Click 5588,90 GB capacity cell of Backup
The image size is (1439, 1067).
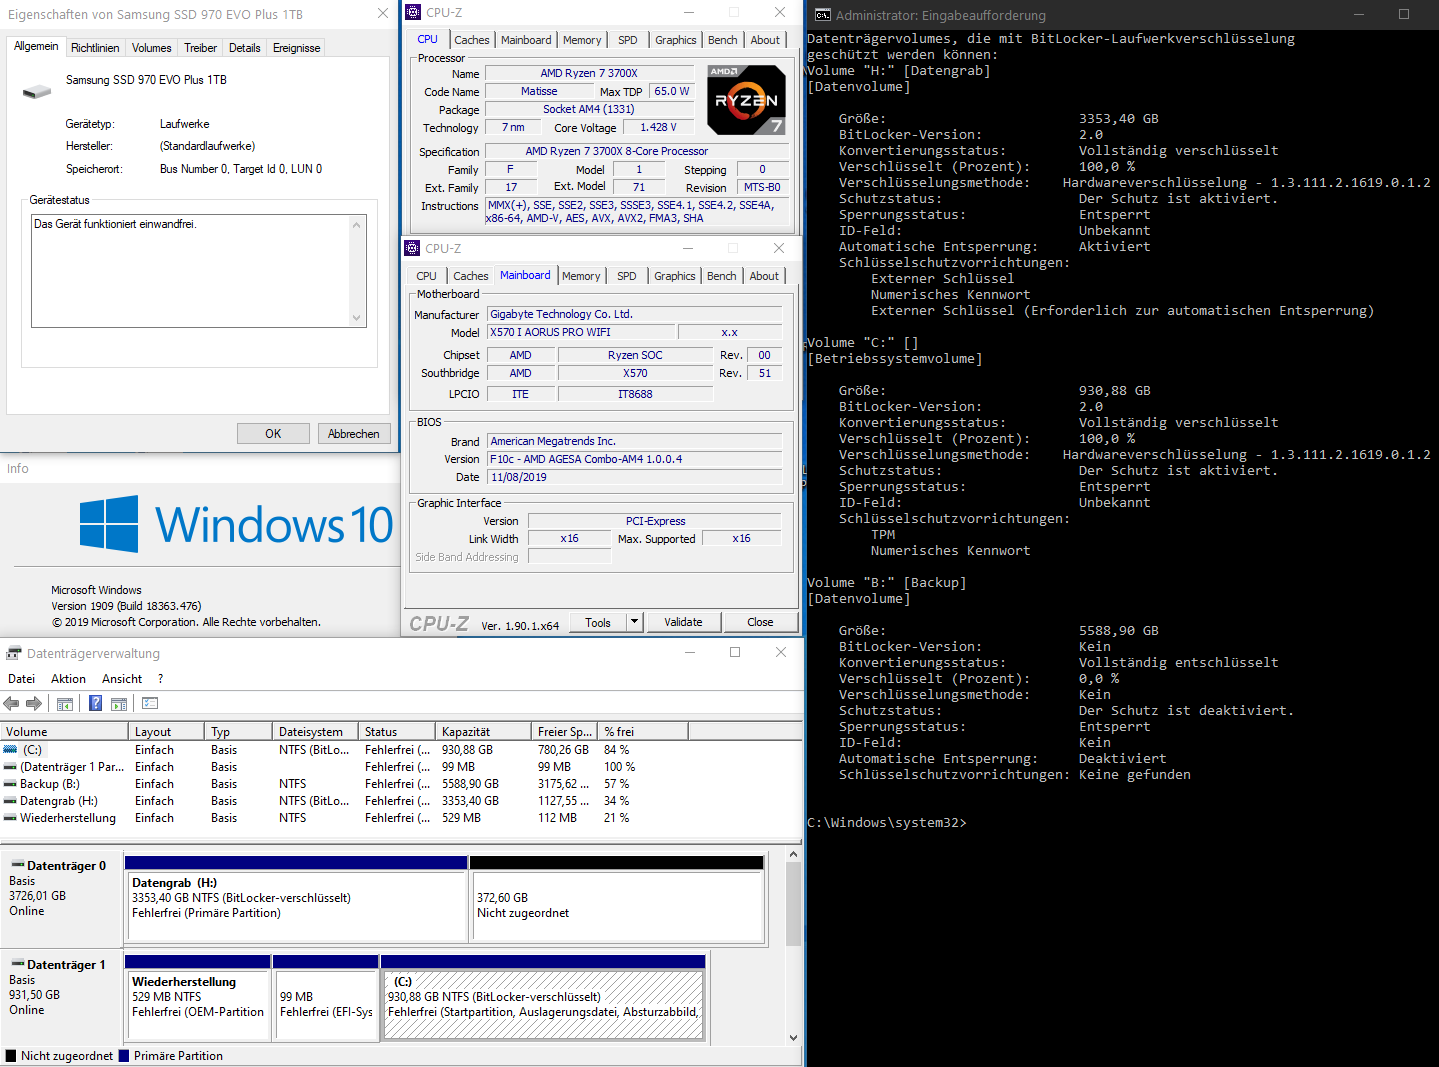[x=470, y=784]
